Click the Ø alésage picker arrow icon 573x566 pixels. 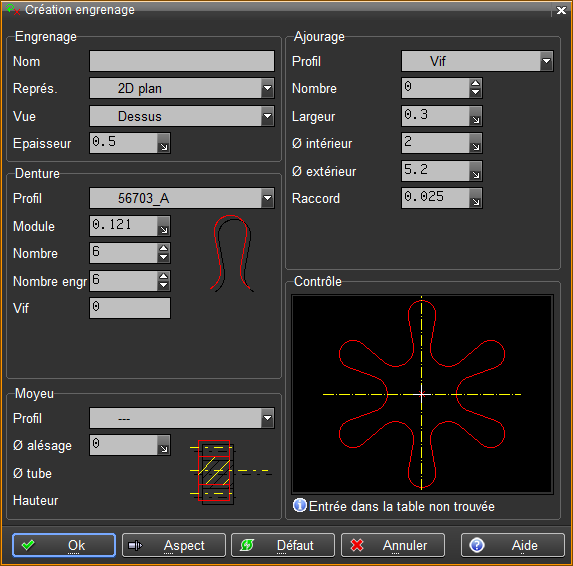(164, 445)
